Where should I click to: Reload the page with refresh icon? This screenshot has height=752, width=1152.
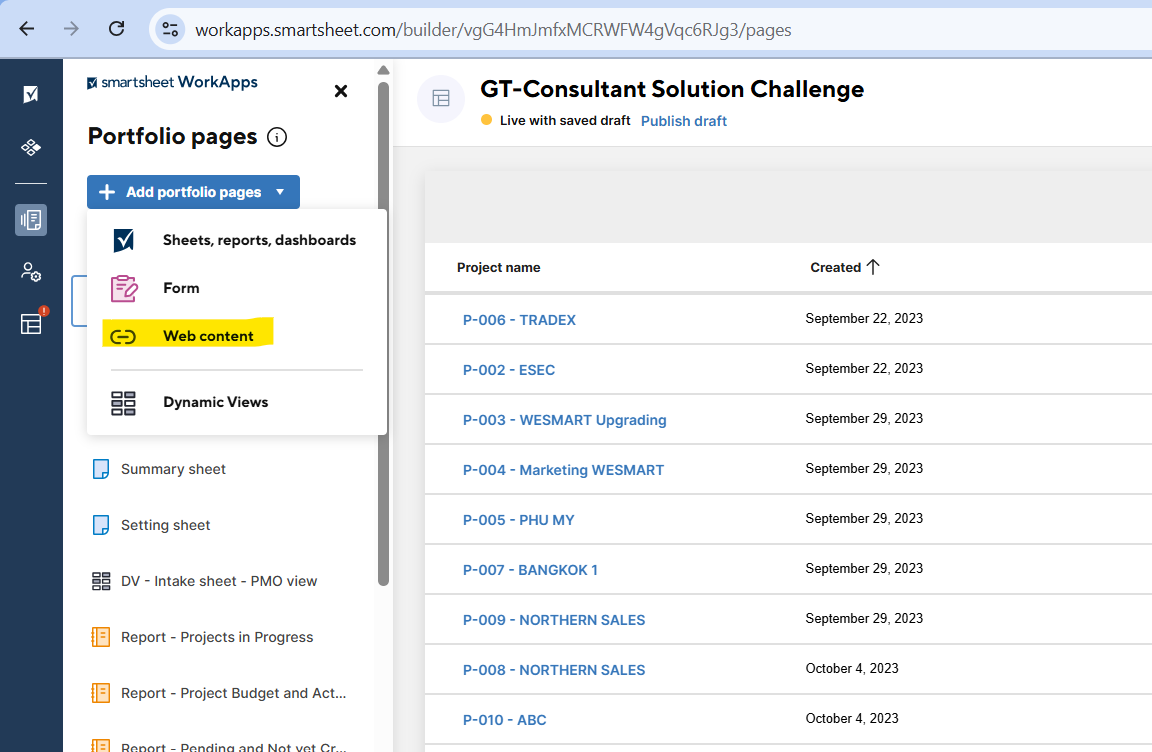pos(116,29)
